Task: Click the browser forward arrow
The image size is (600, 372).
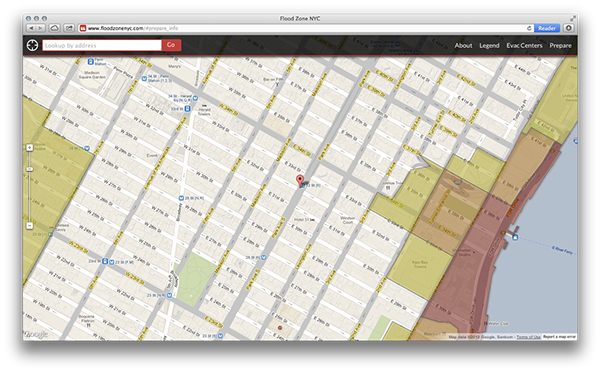Action: click(x=41, y=28)
